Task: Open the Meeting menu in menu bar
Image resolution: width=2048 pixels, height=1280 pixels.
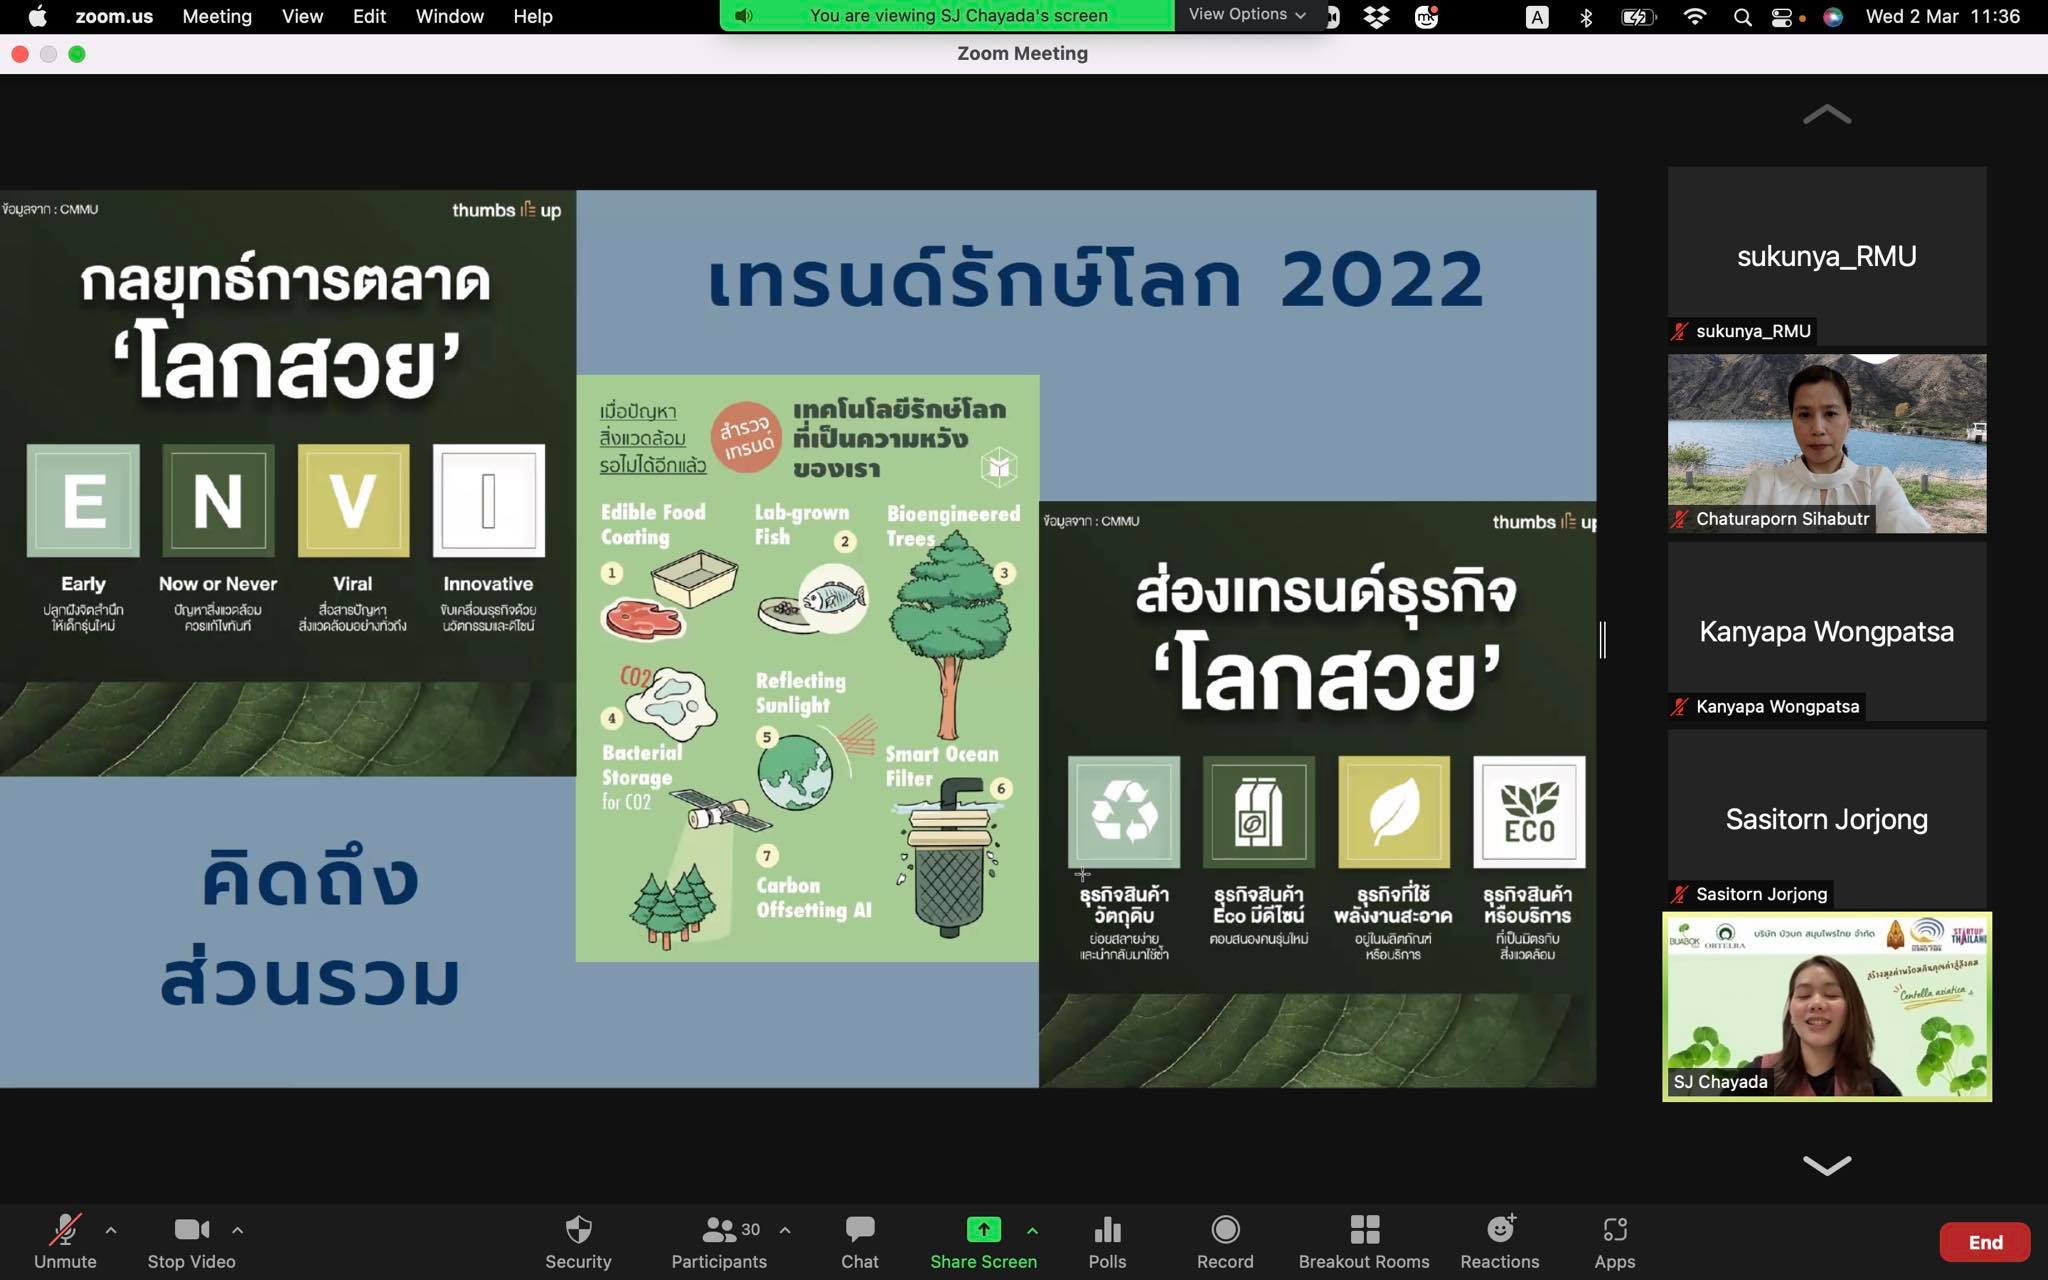Action: click(x=217, y=16)
